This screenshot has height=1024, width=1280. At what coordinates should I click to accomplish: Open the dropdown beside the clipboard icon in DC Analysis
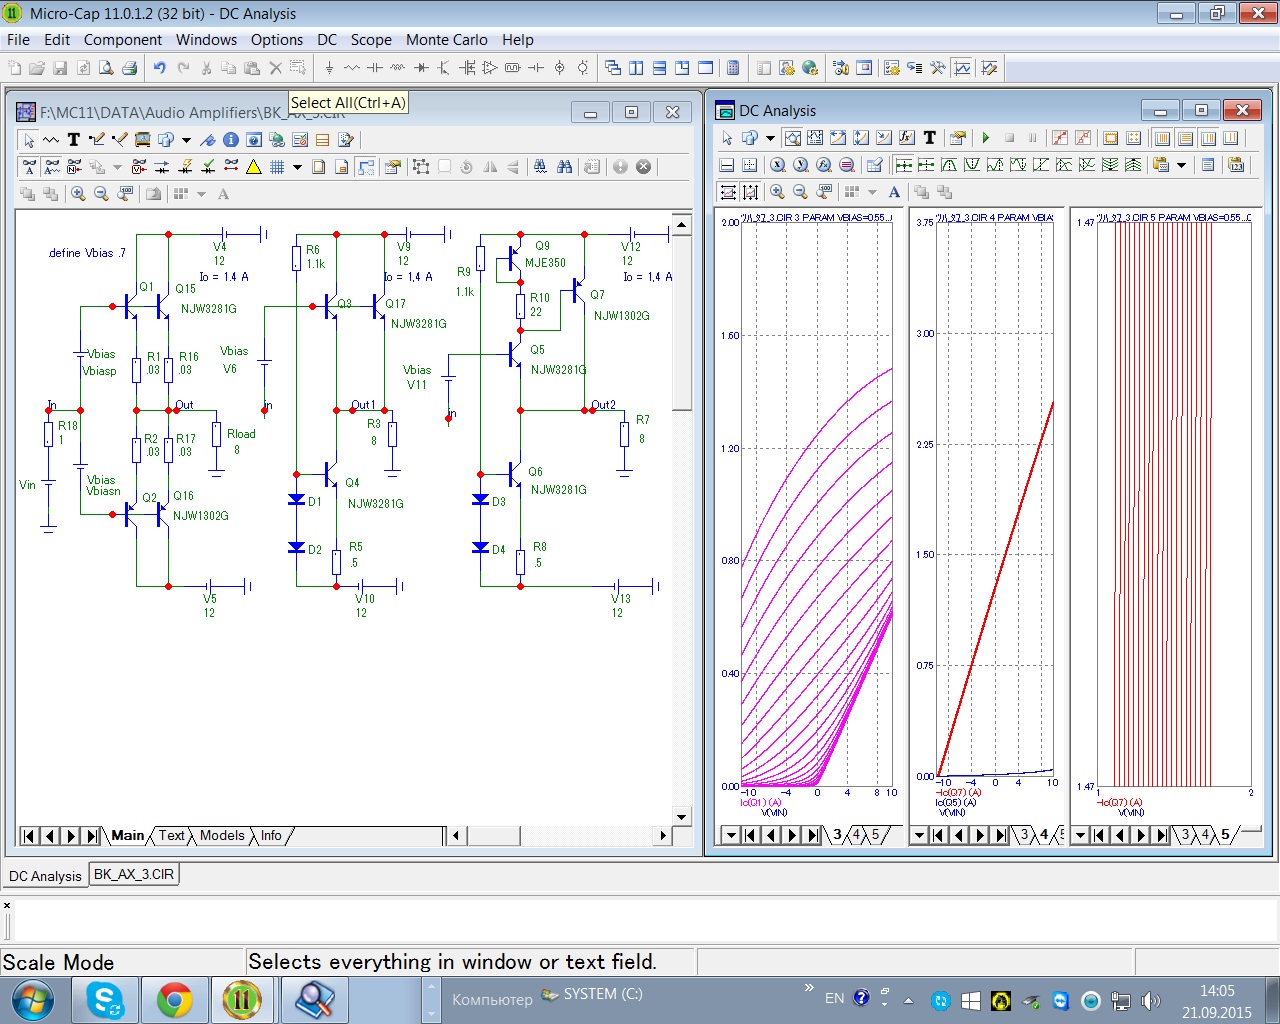pos(1181,165)
